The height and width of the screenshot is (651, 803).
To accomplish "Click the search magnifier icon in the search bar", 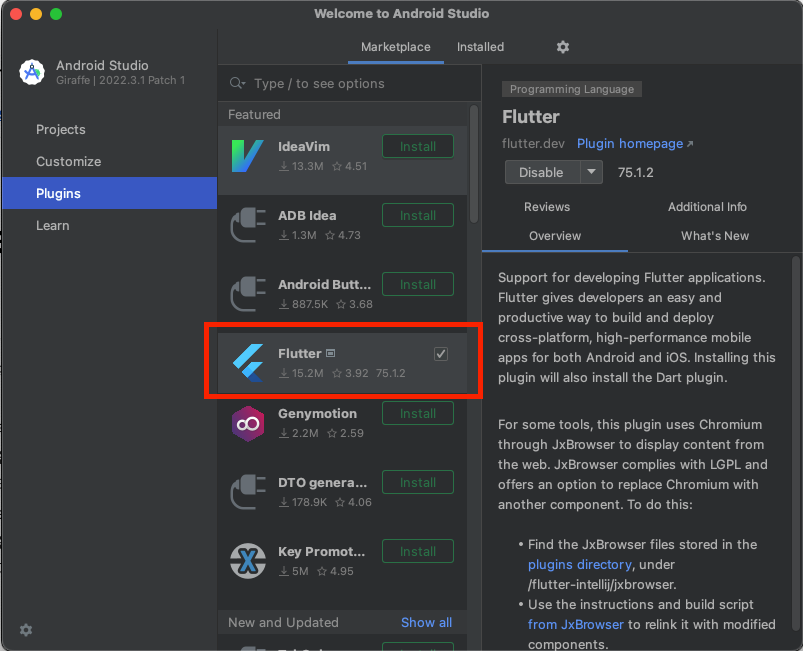I will coord(238,83).
